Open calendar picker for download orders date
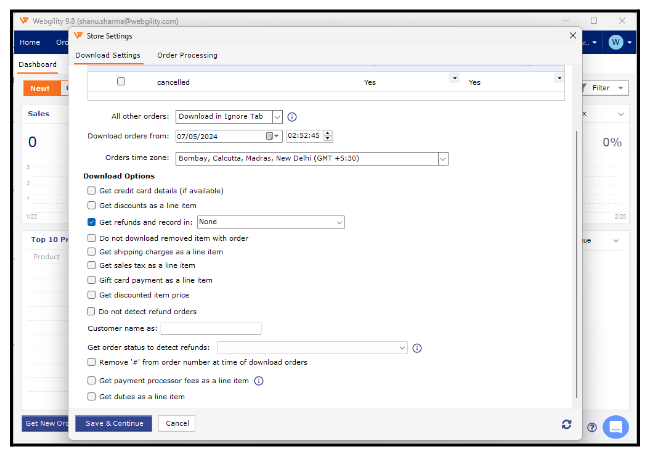653x454 pixels. click(x=270, y=136)
